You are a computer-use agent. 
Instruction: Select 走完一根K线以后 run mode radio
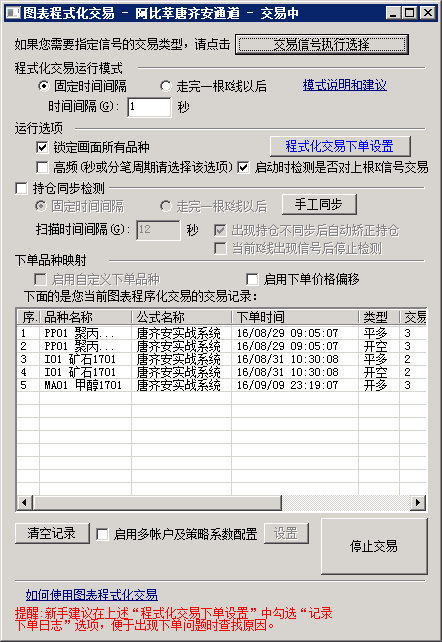click(x=166, y=86)
